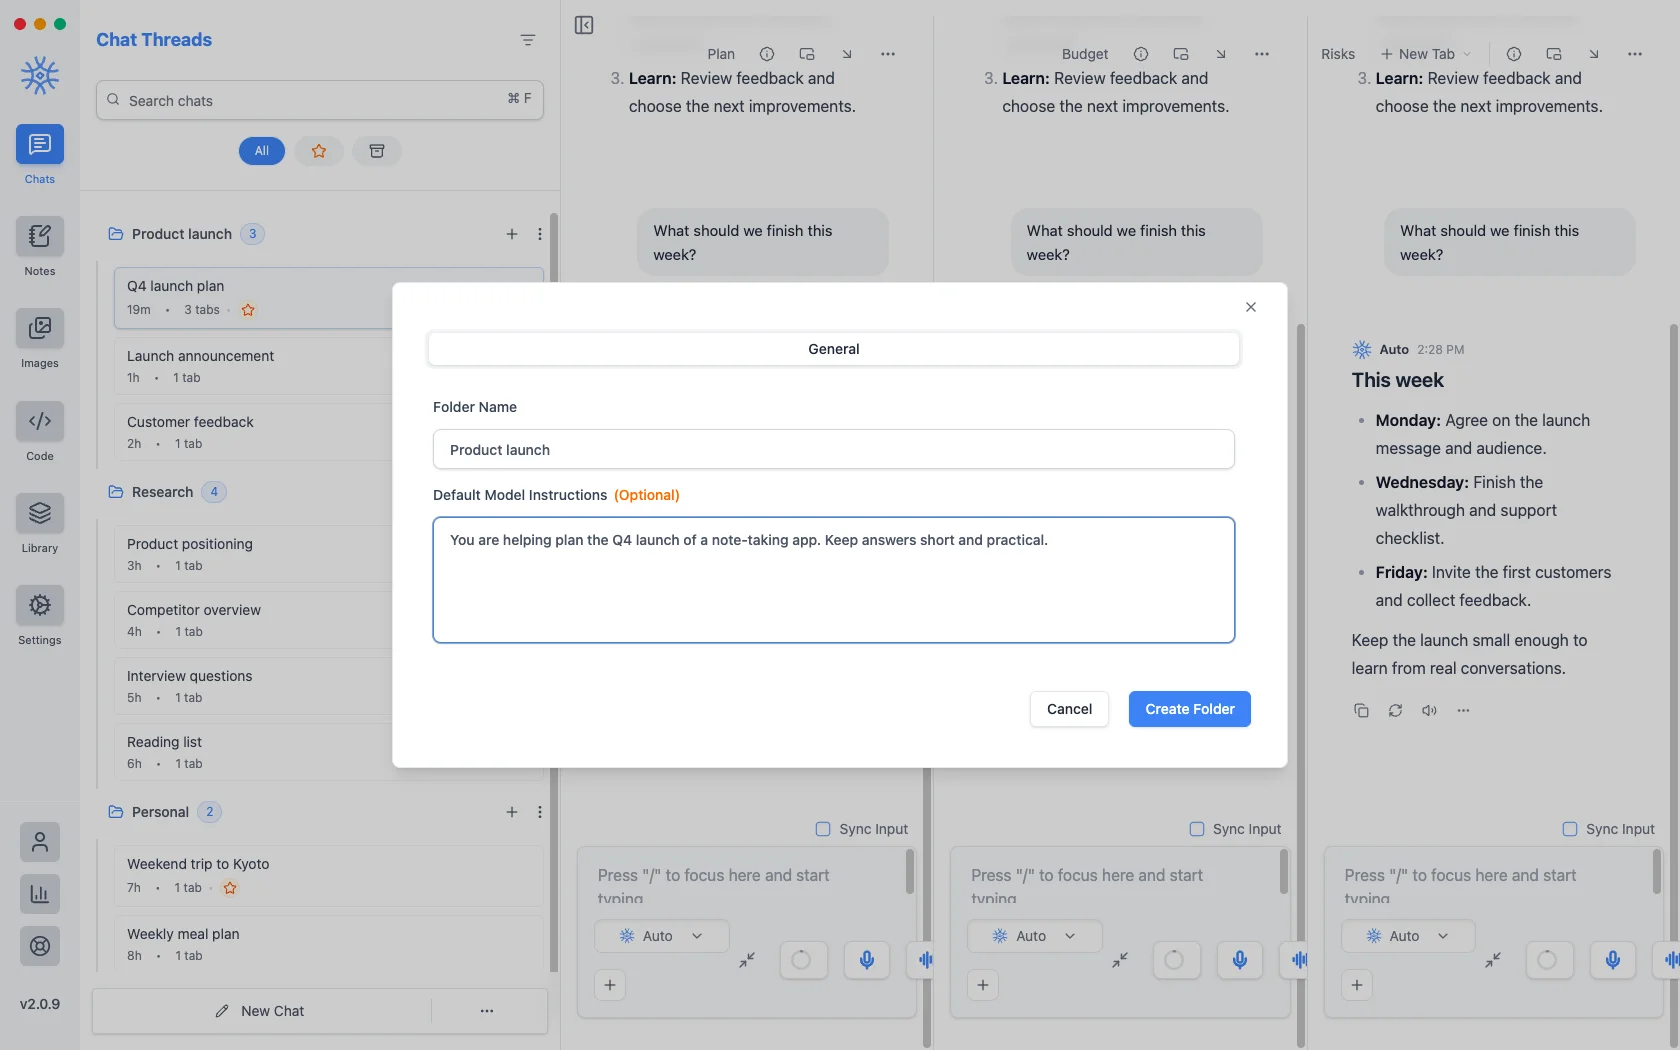Image resolution: width=1680 pixels, height=1050 pixels.
Task: Click the Create Folder button
Action: [1190, 709]
